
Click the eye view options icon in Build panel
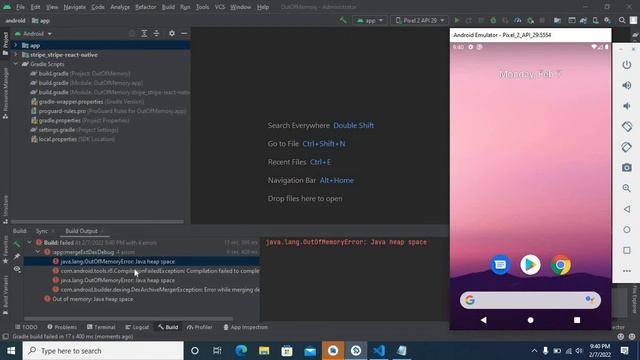pyautogui.click(x=17, y=269)
